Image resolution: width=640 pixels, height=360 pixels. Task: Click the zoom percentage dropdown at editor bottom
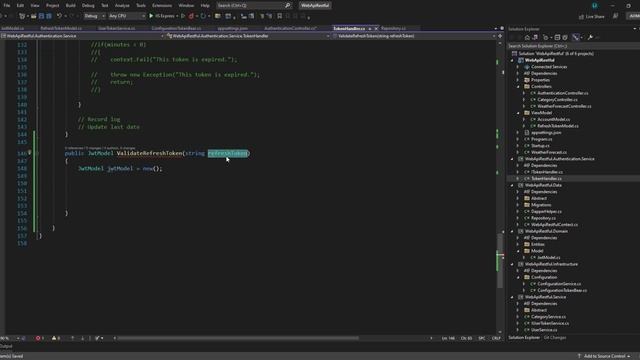(x=10, y=338)
